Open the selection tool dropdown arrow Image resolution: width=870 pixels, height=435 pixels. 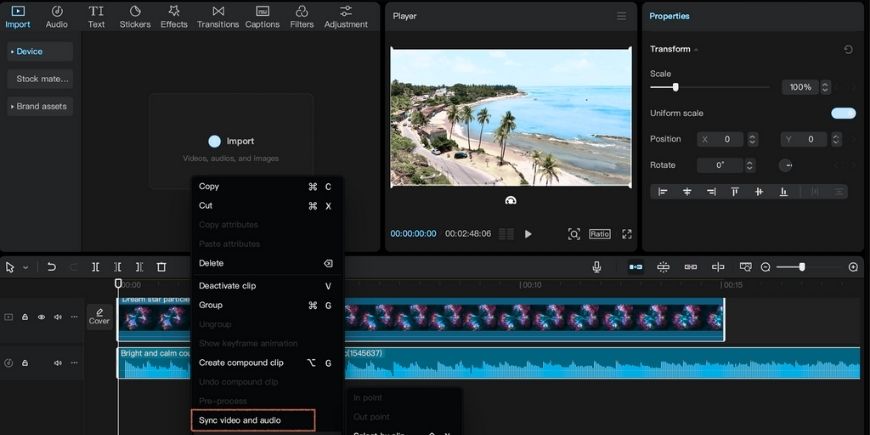pyautogui.click(x=25, y=268)
